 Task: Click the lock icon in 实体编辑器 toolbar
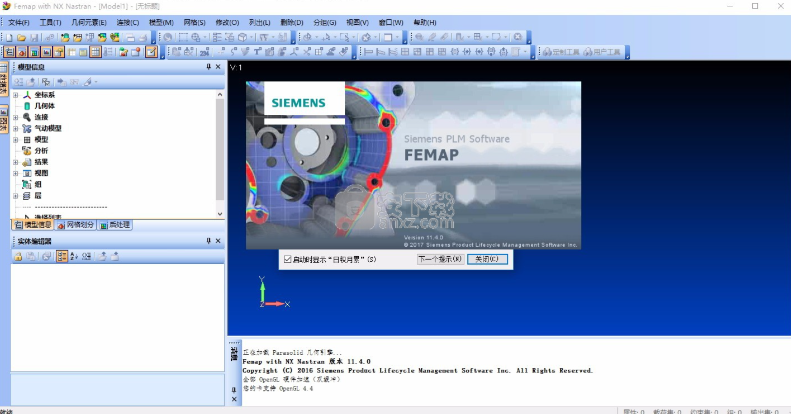click(x=18, y=257)
